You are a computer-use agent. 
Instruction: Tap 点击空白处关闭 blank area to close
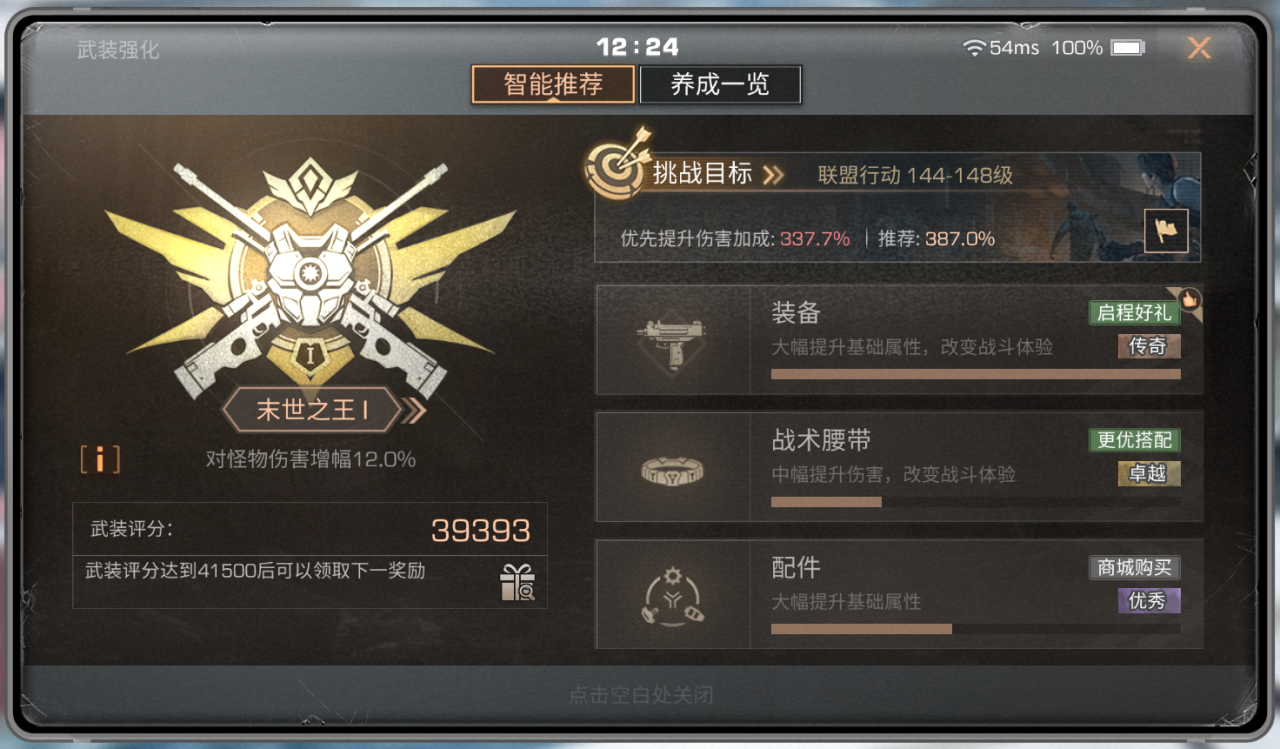coord(640,695)
